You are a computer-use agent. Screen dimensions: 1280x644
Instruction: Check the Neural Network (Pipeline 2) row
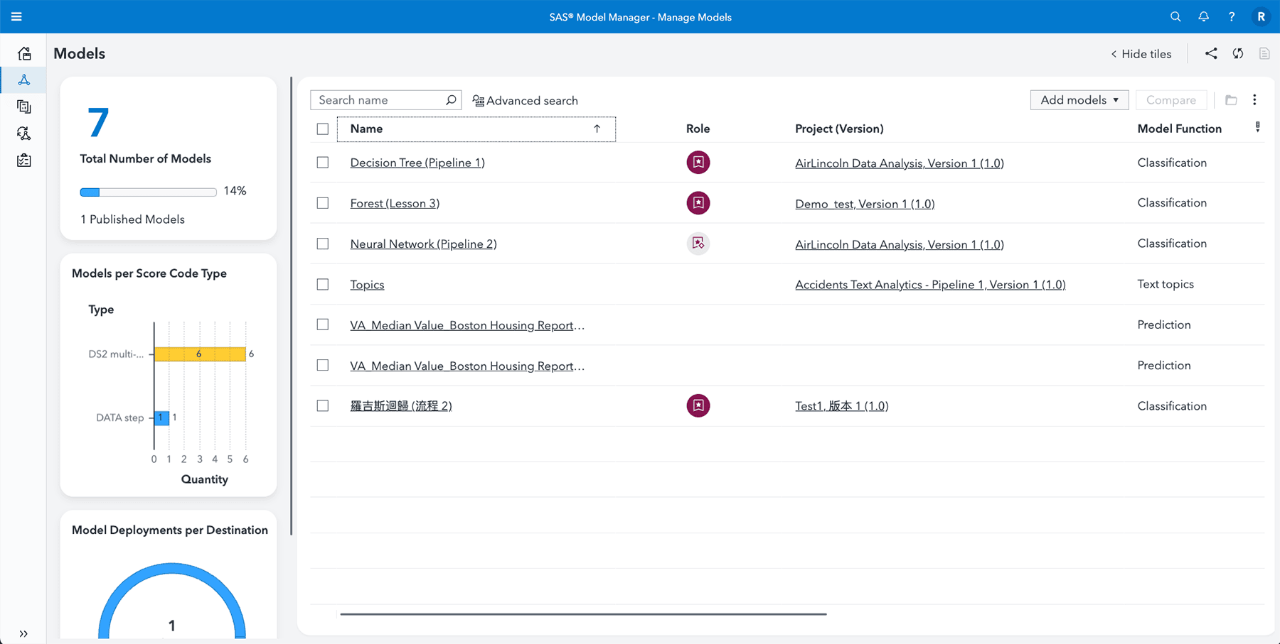[322, 243]
